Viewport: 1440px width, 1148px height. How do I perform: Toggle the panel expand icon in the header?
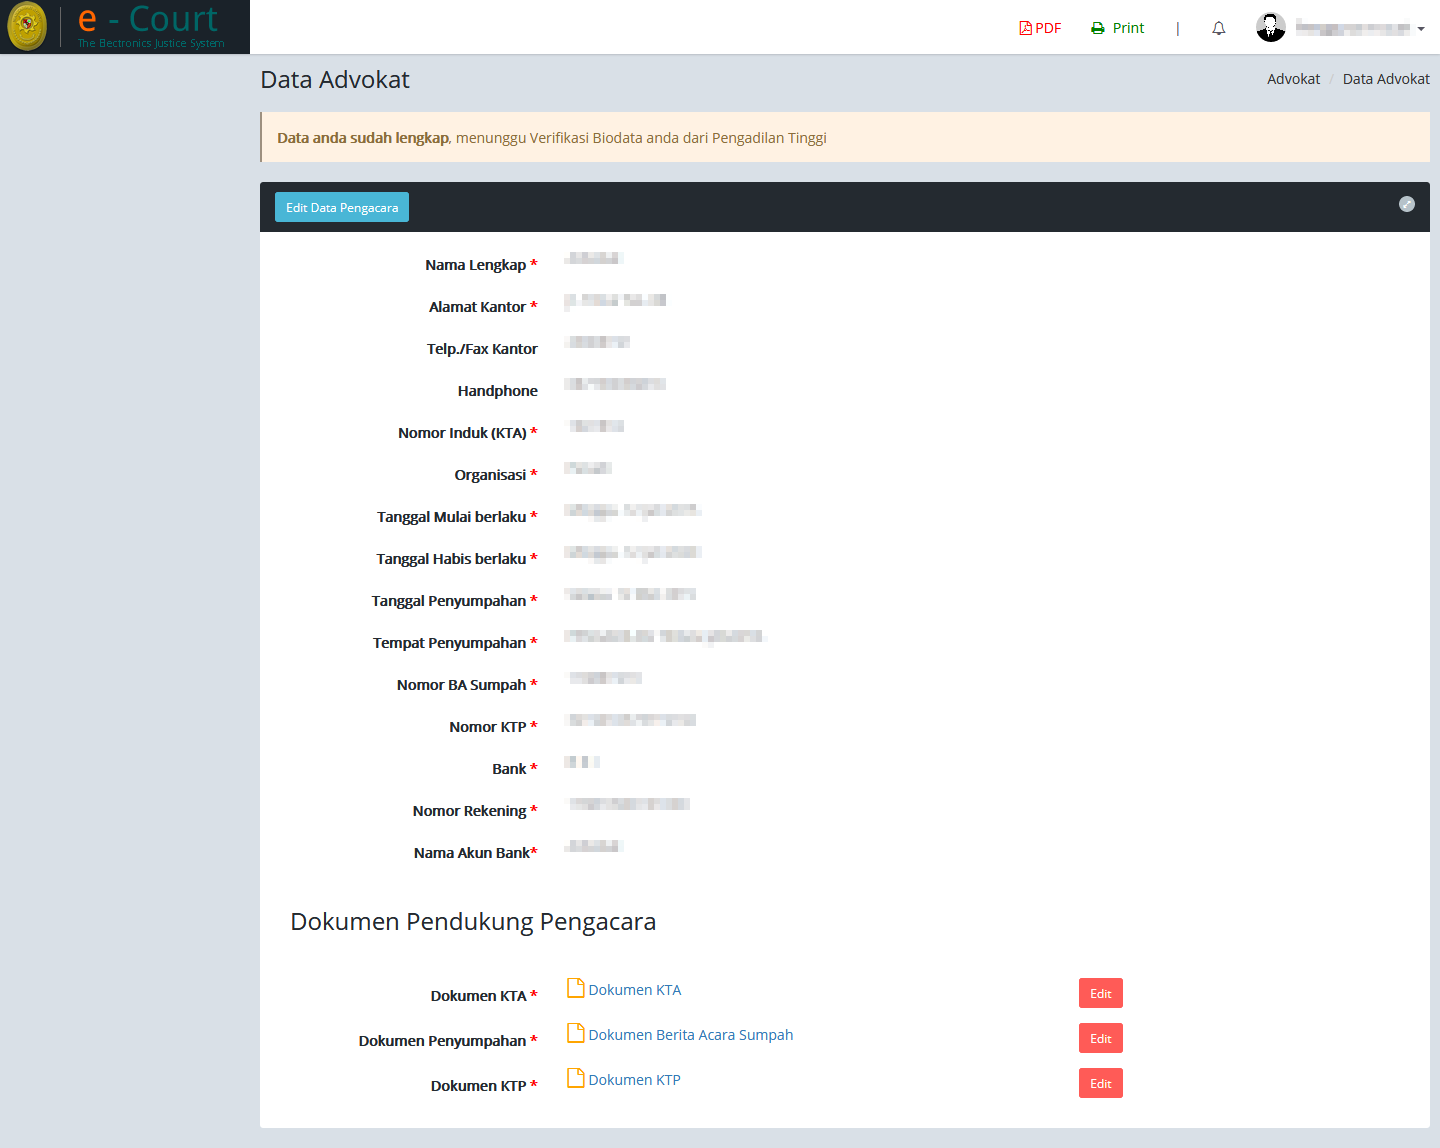(x=1406, y=204)
